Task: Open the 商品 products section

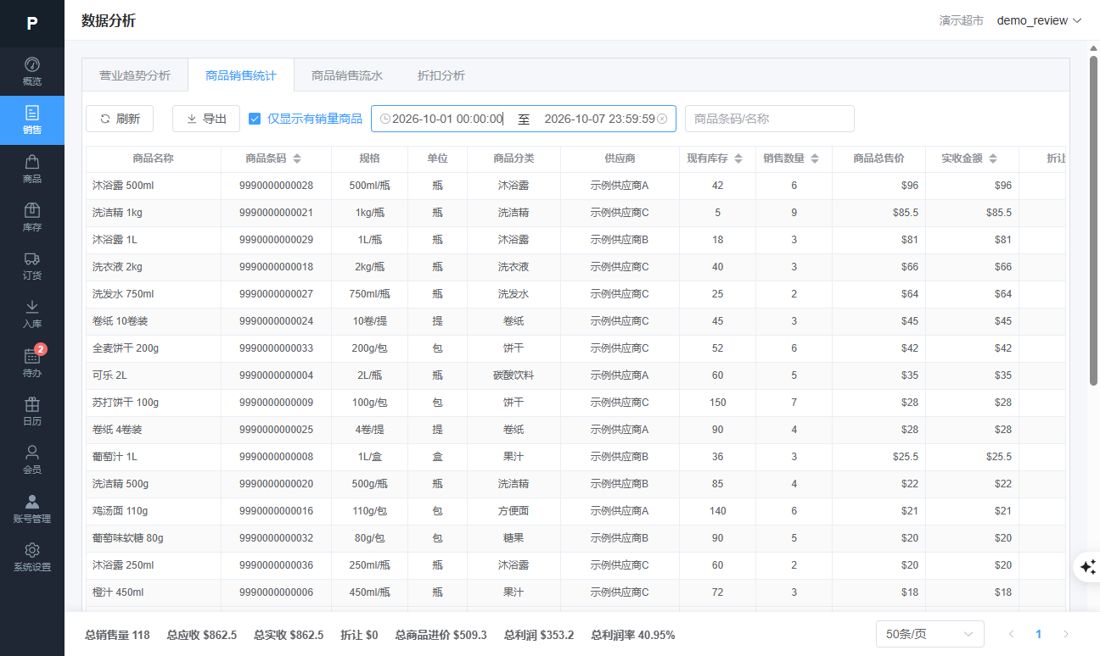Action: [x=32, y=169]
